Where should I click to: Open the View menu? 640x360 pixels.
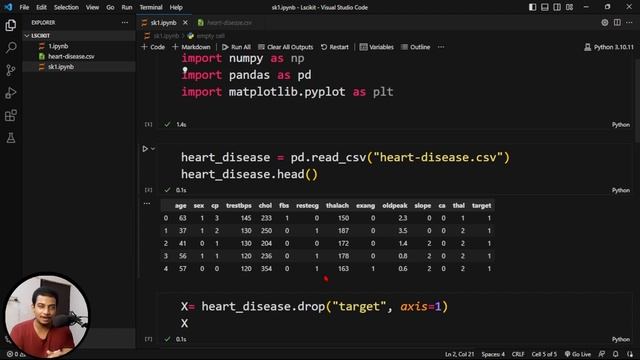click(92, 7)
